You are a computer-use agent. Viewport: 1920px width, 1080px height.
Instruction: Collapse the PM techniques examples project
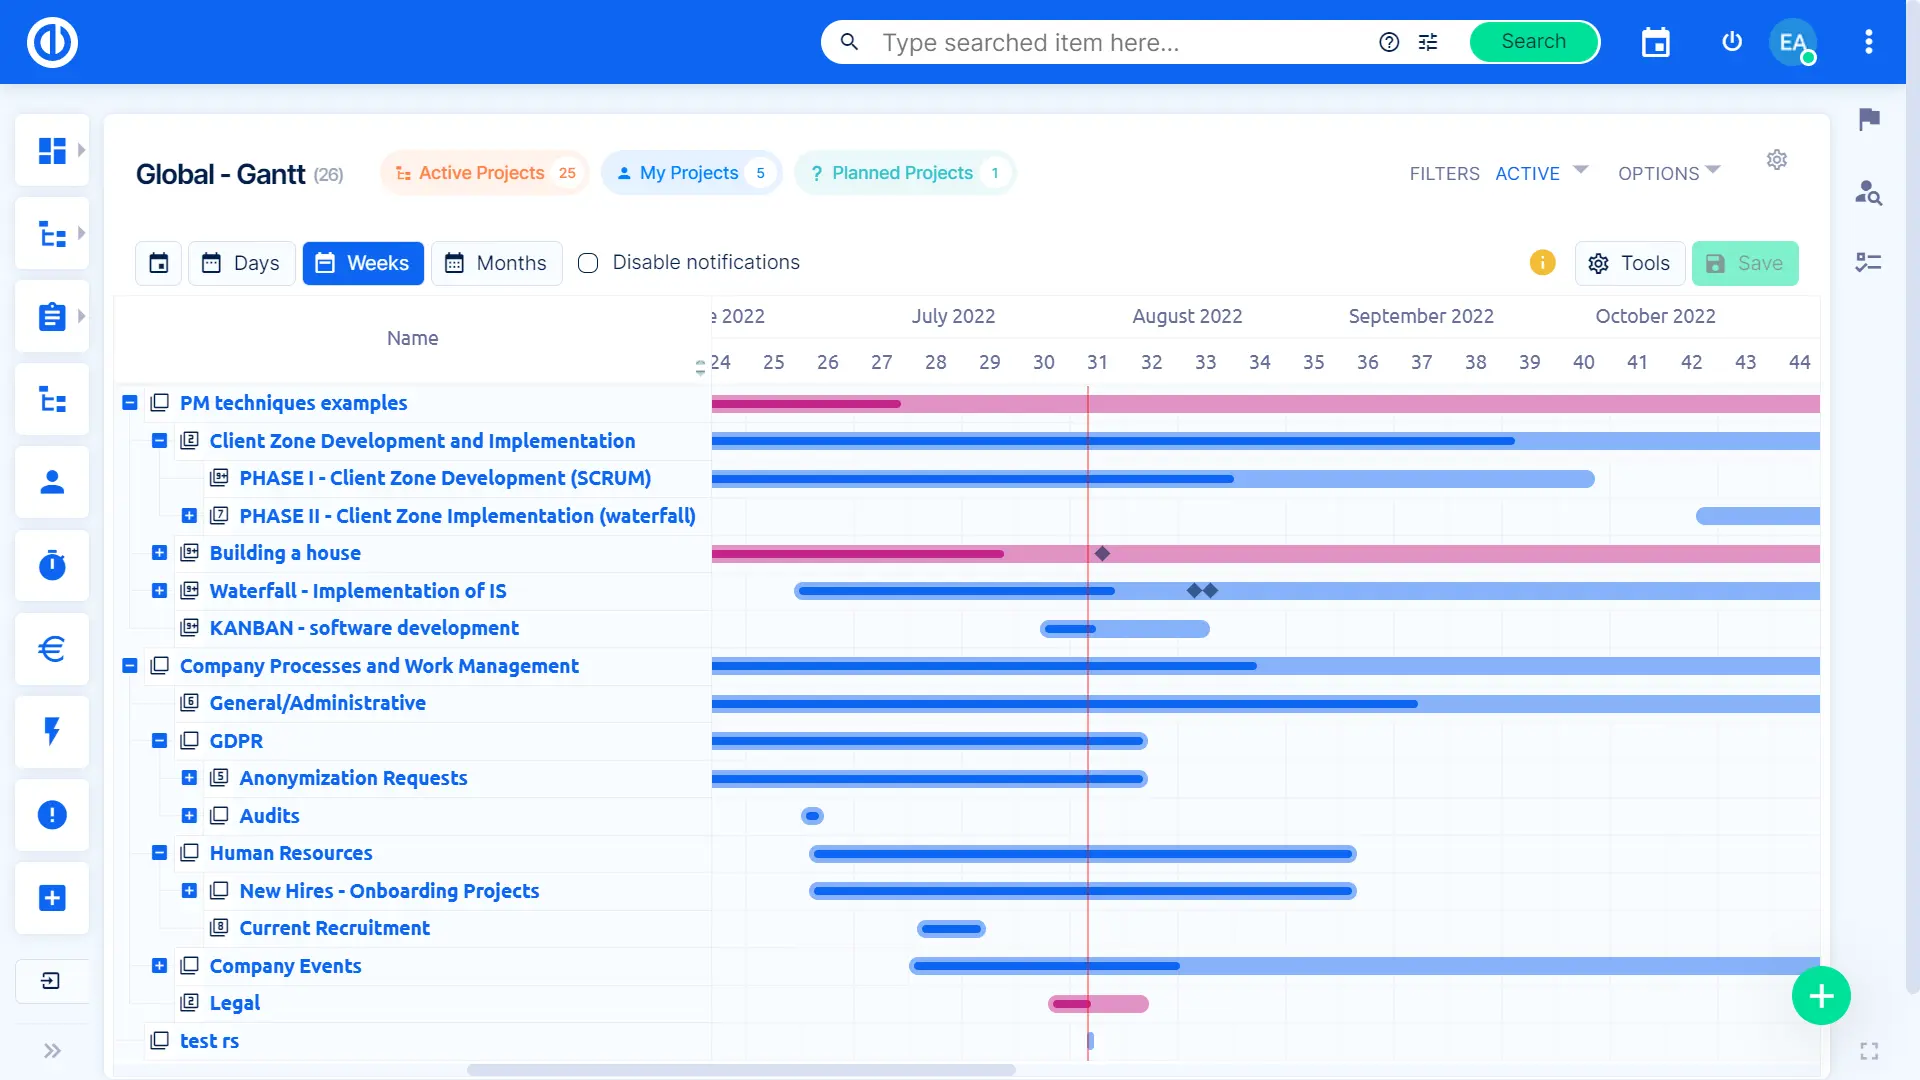(130, 403)
